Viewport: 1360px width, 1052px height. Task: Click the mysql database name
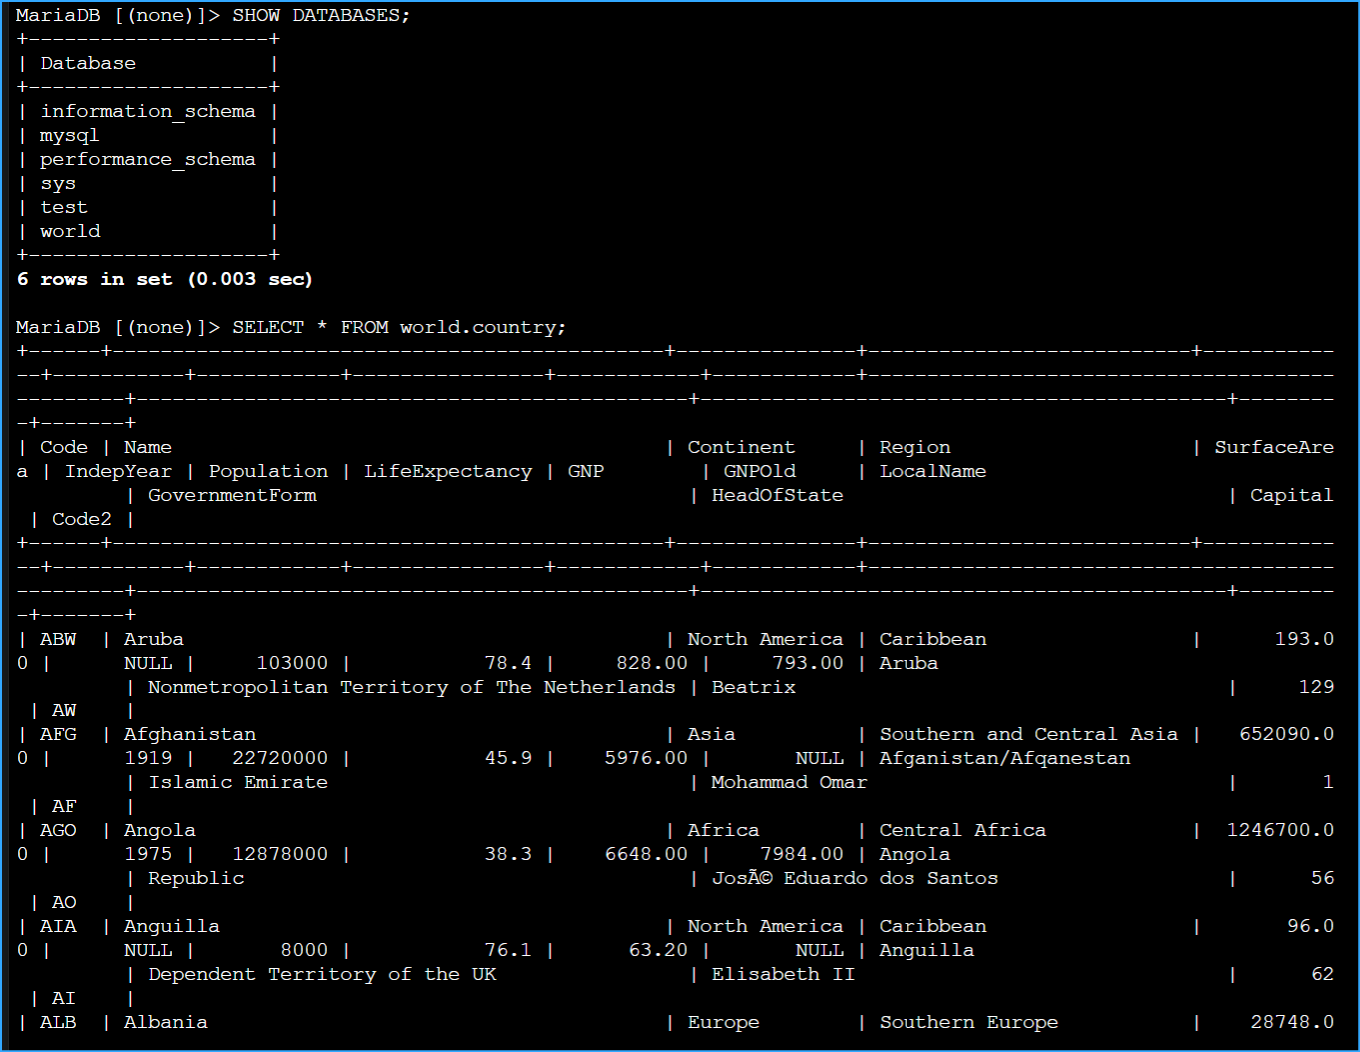coord(69,136)
